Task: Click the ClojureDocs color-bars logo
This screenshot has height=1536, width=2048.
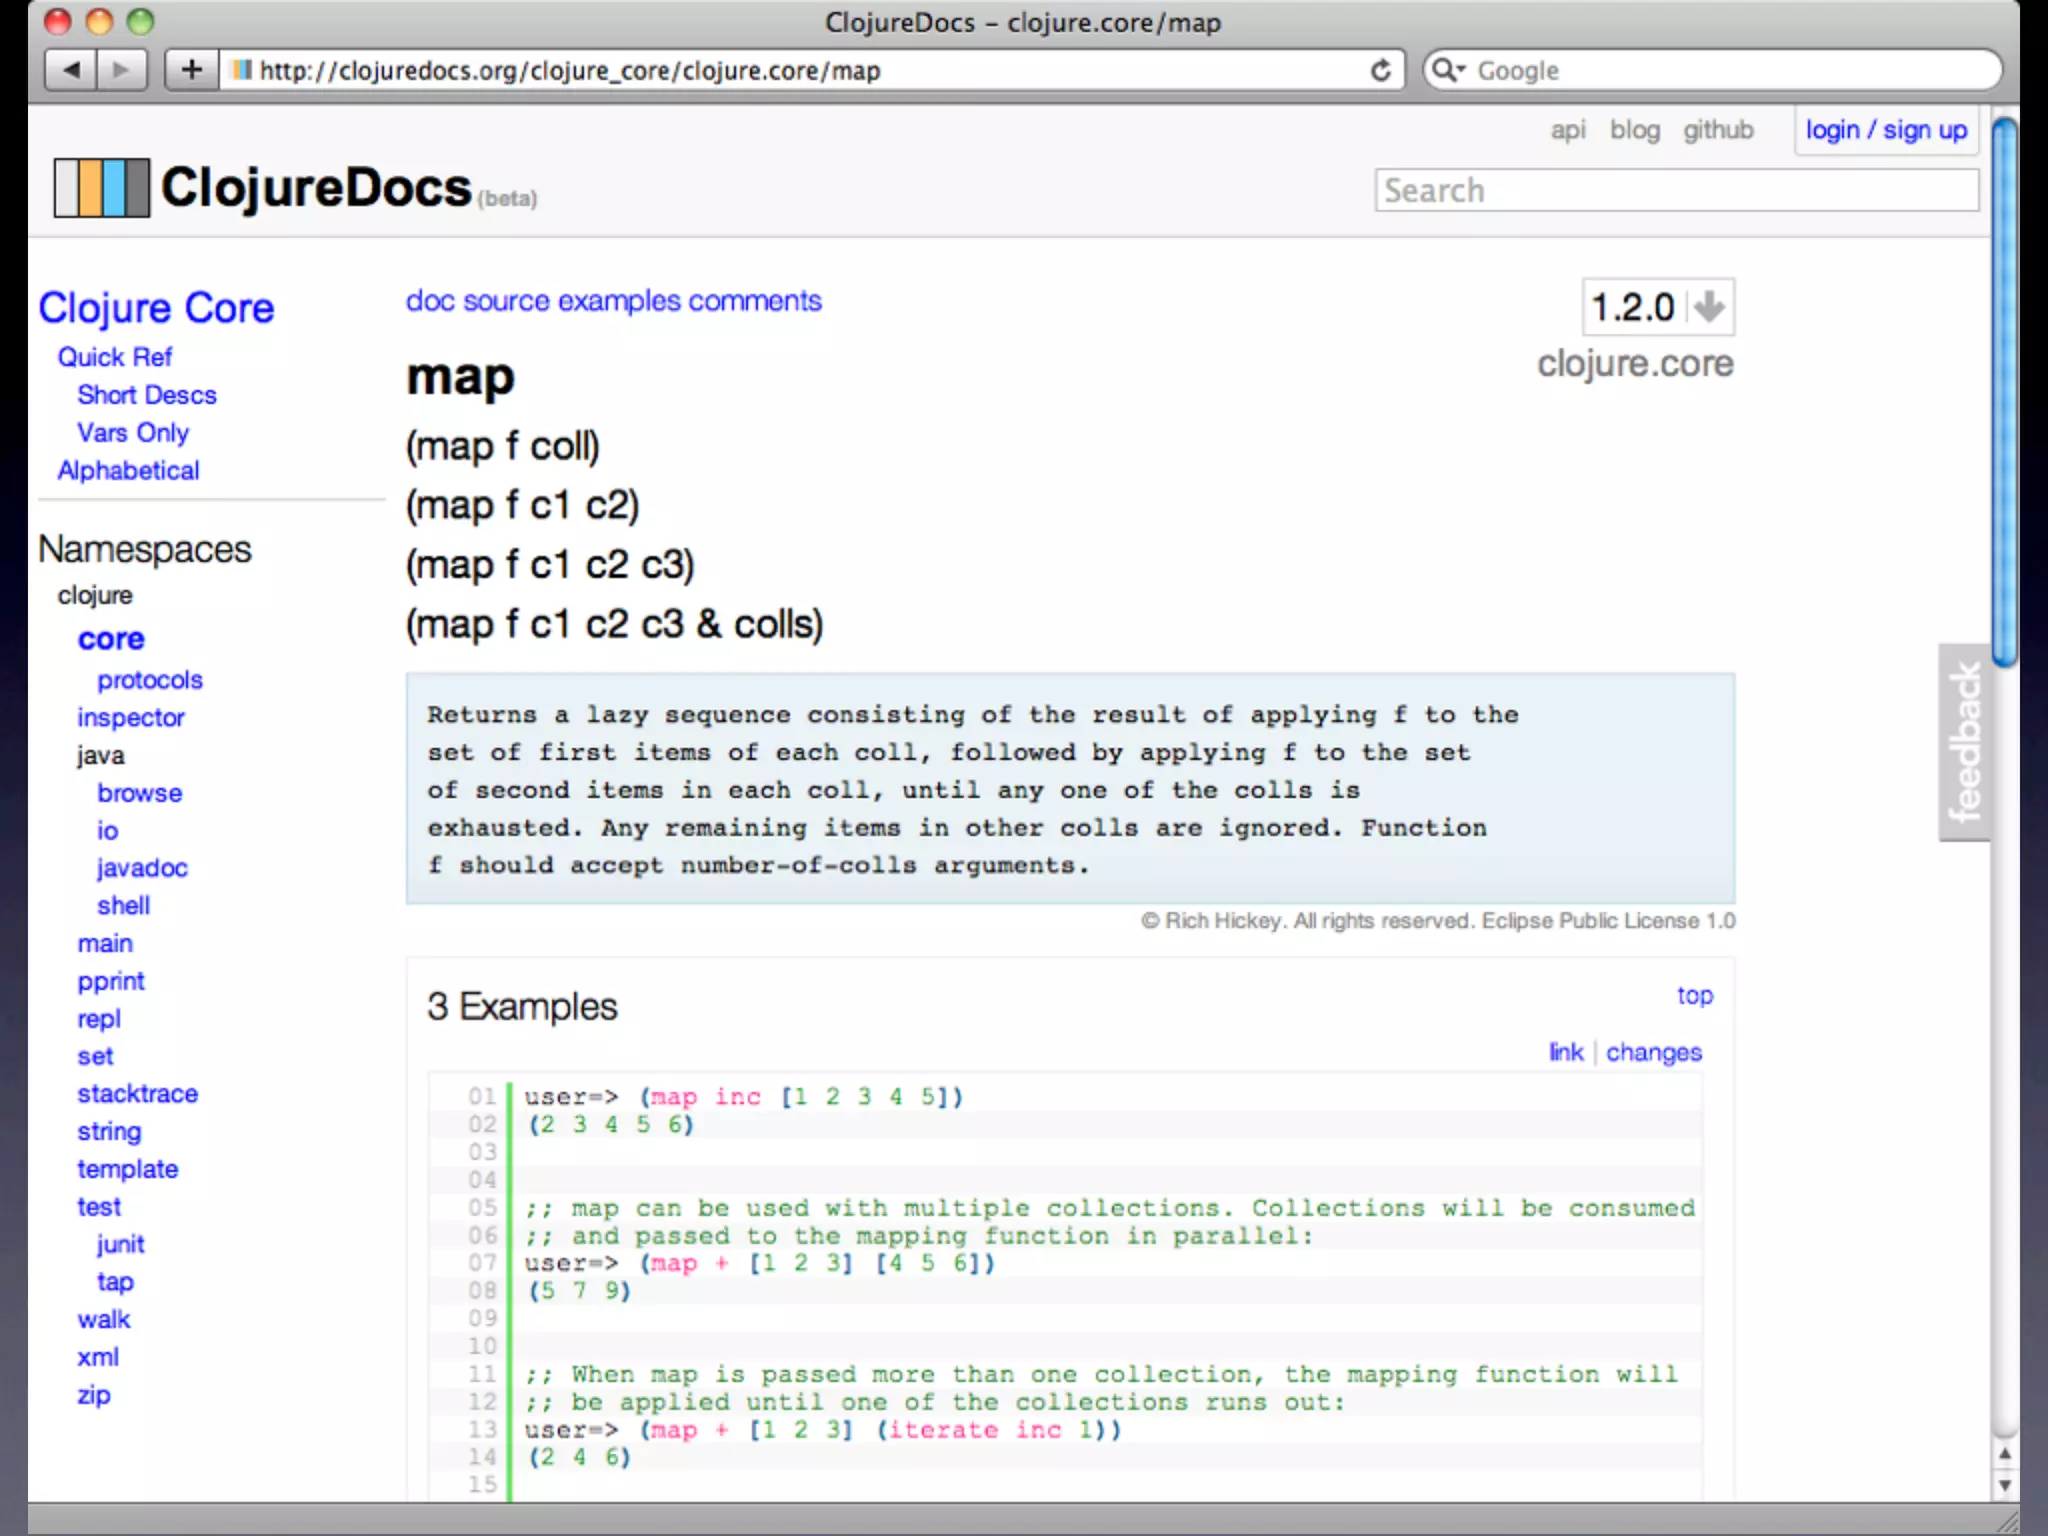Action: click(x=102, y=187)
